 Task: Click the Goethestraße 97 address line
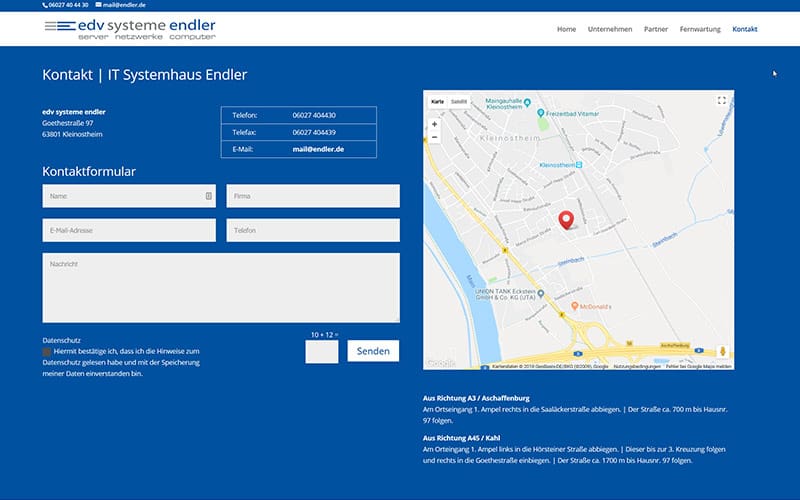pyautogui.click(x=68, y=123)
